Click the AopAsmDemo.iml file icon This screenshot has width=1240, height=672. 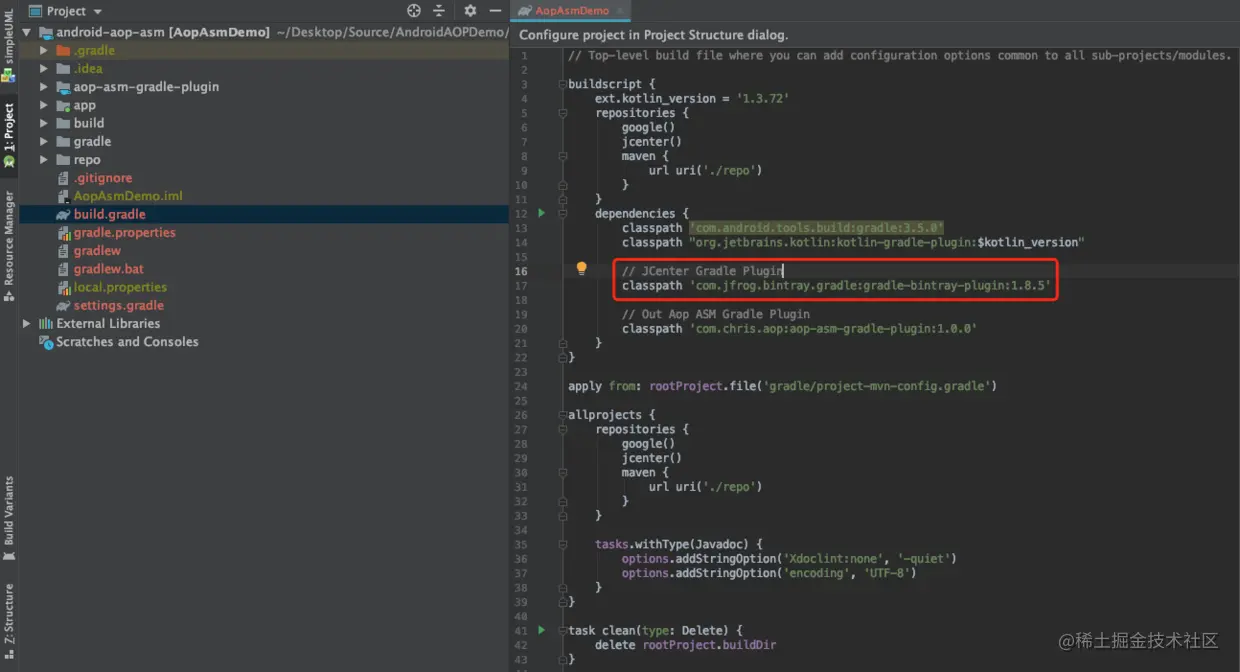pyautogui.click(x=64, y=196)
